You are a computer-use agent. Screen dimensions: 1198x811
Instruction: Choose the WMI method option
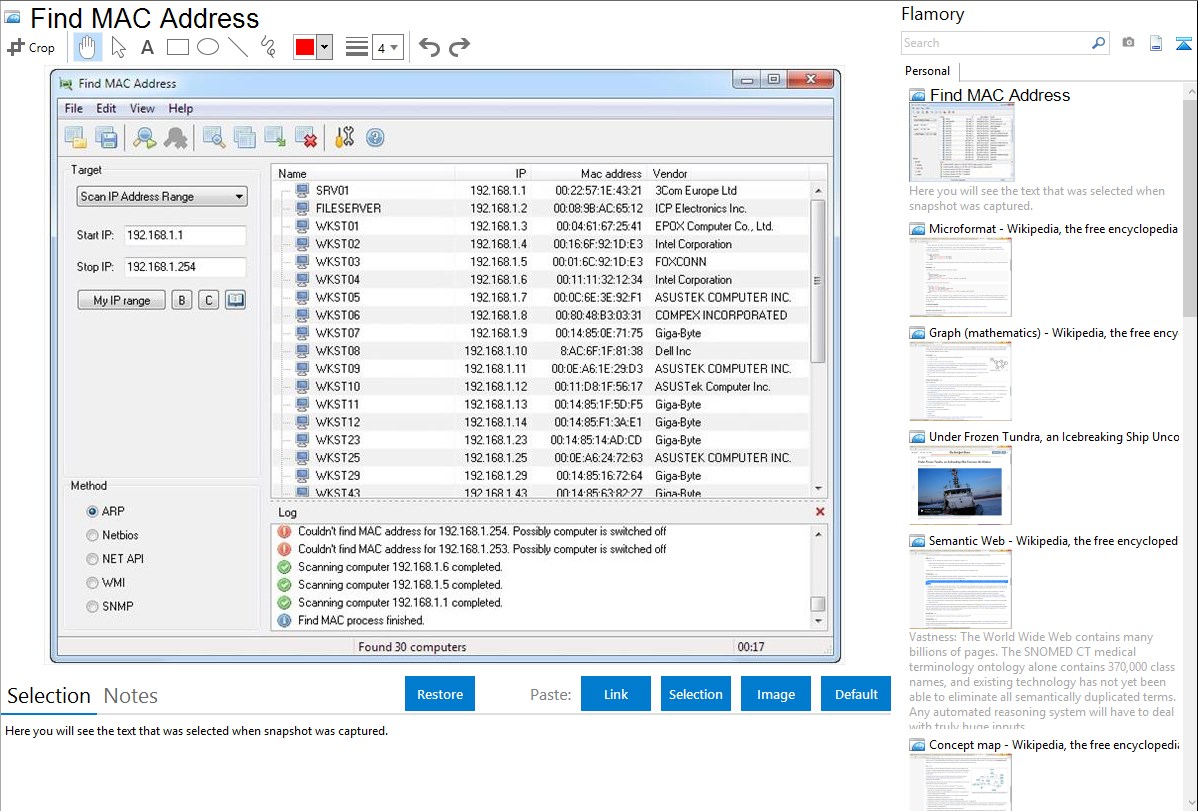93,583
